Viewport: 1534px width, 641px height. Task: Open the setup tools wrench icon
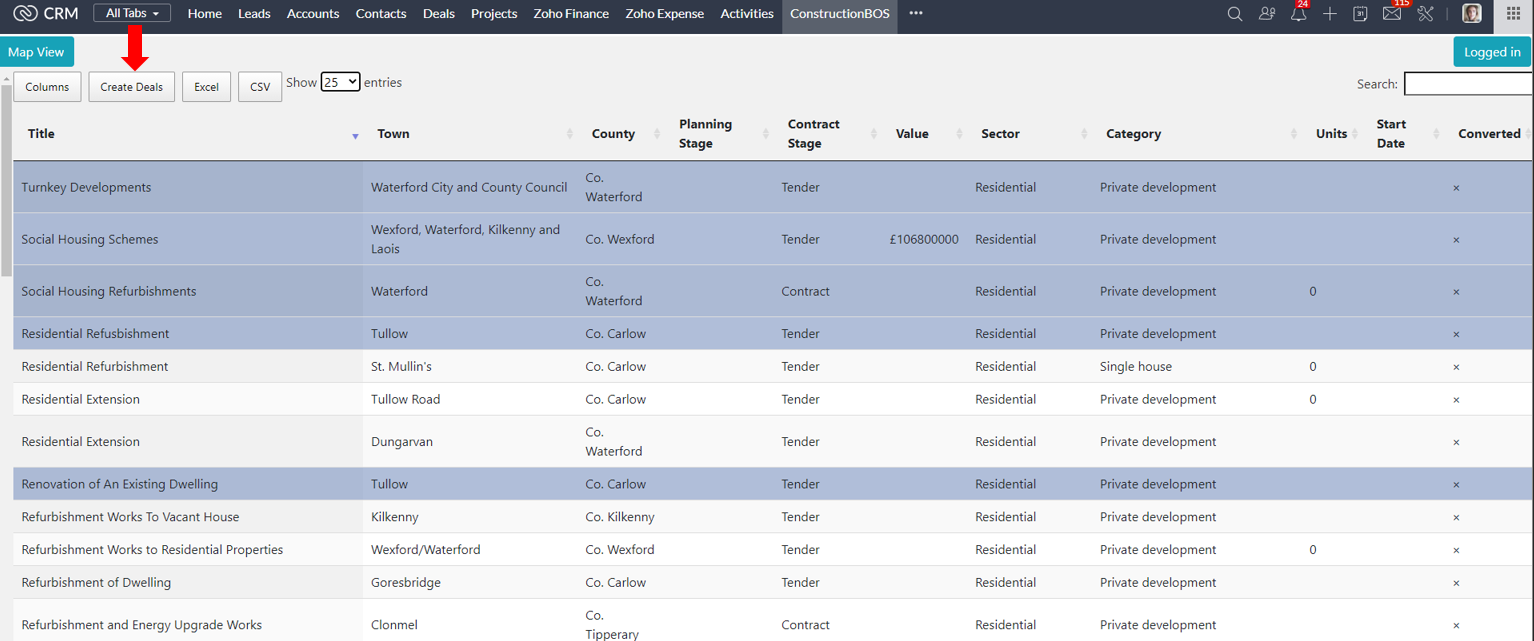click(x=1426, y=14)
